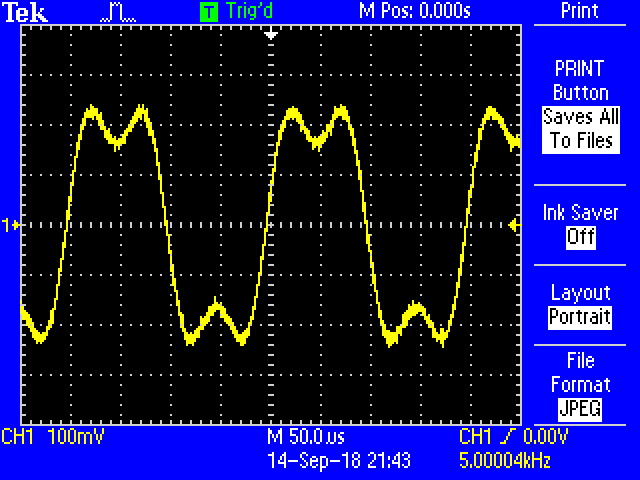Click the horizontal trigger position arrow marker

[x=269, y=34]
